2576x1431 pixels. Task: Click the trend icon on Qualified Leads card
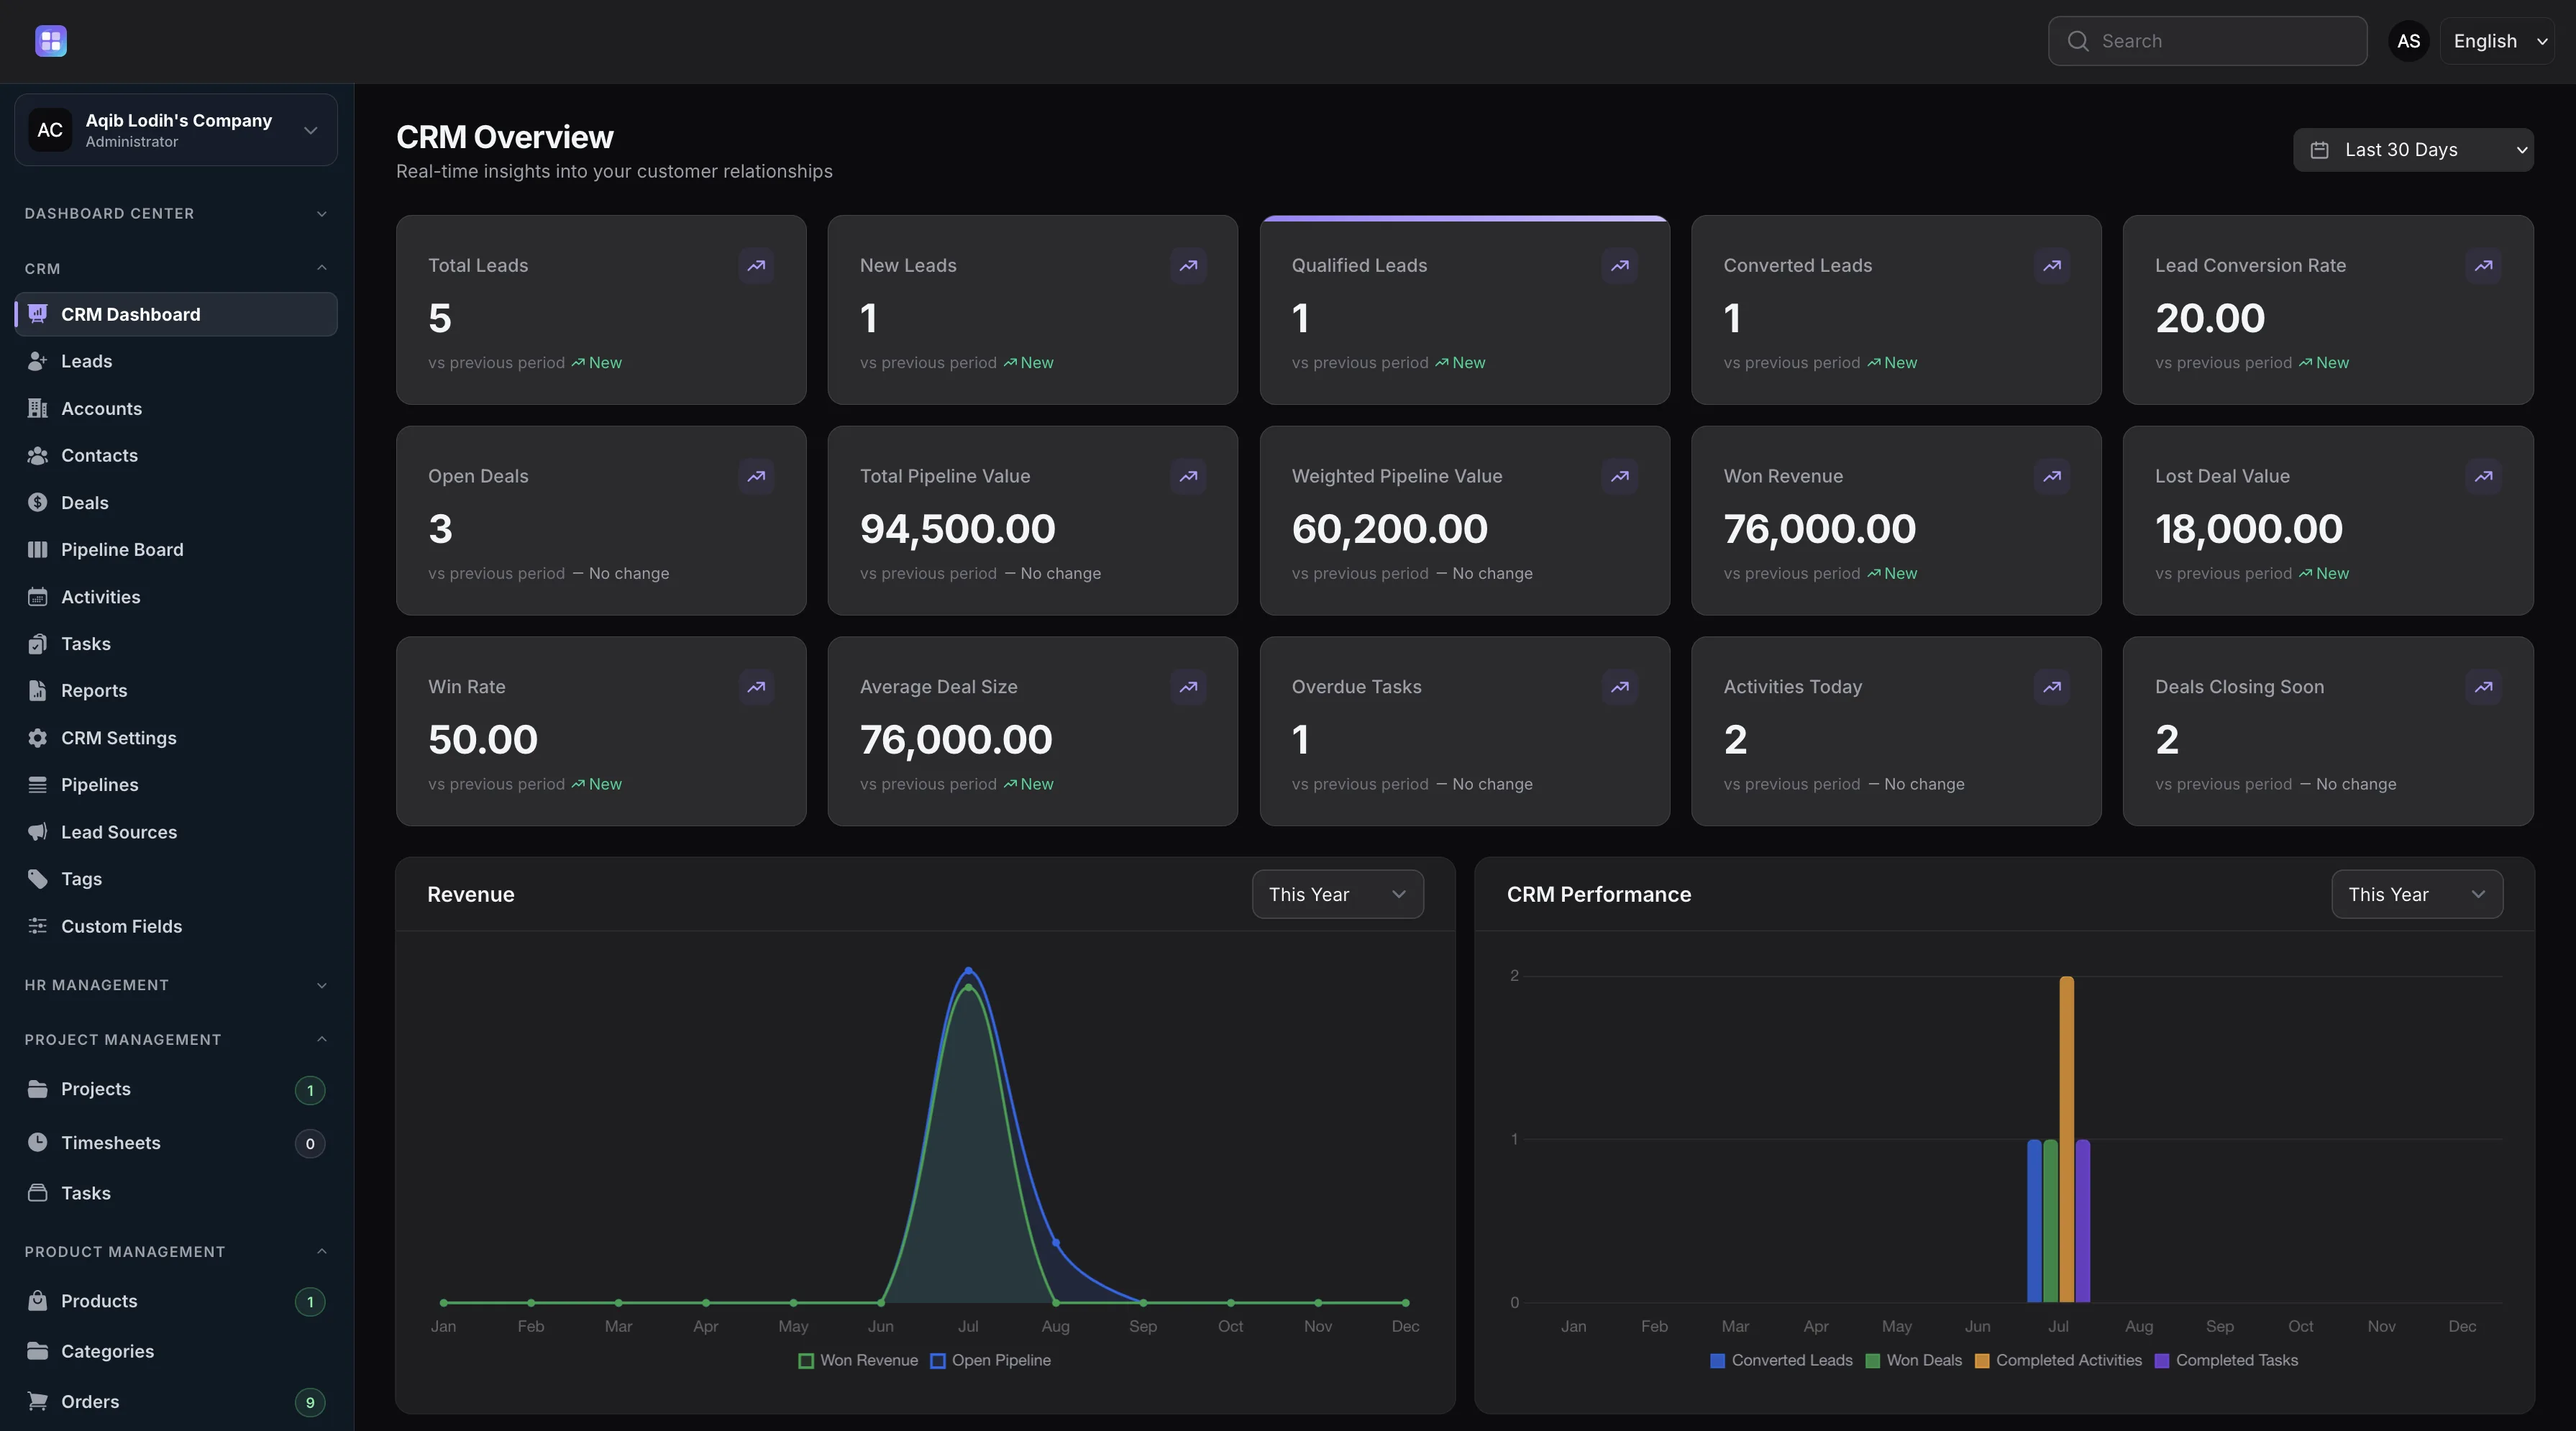(1620, 266)
